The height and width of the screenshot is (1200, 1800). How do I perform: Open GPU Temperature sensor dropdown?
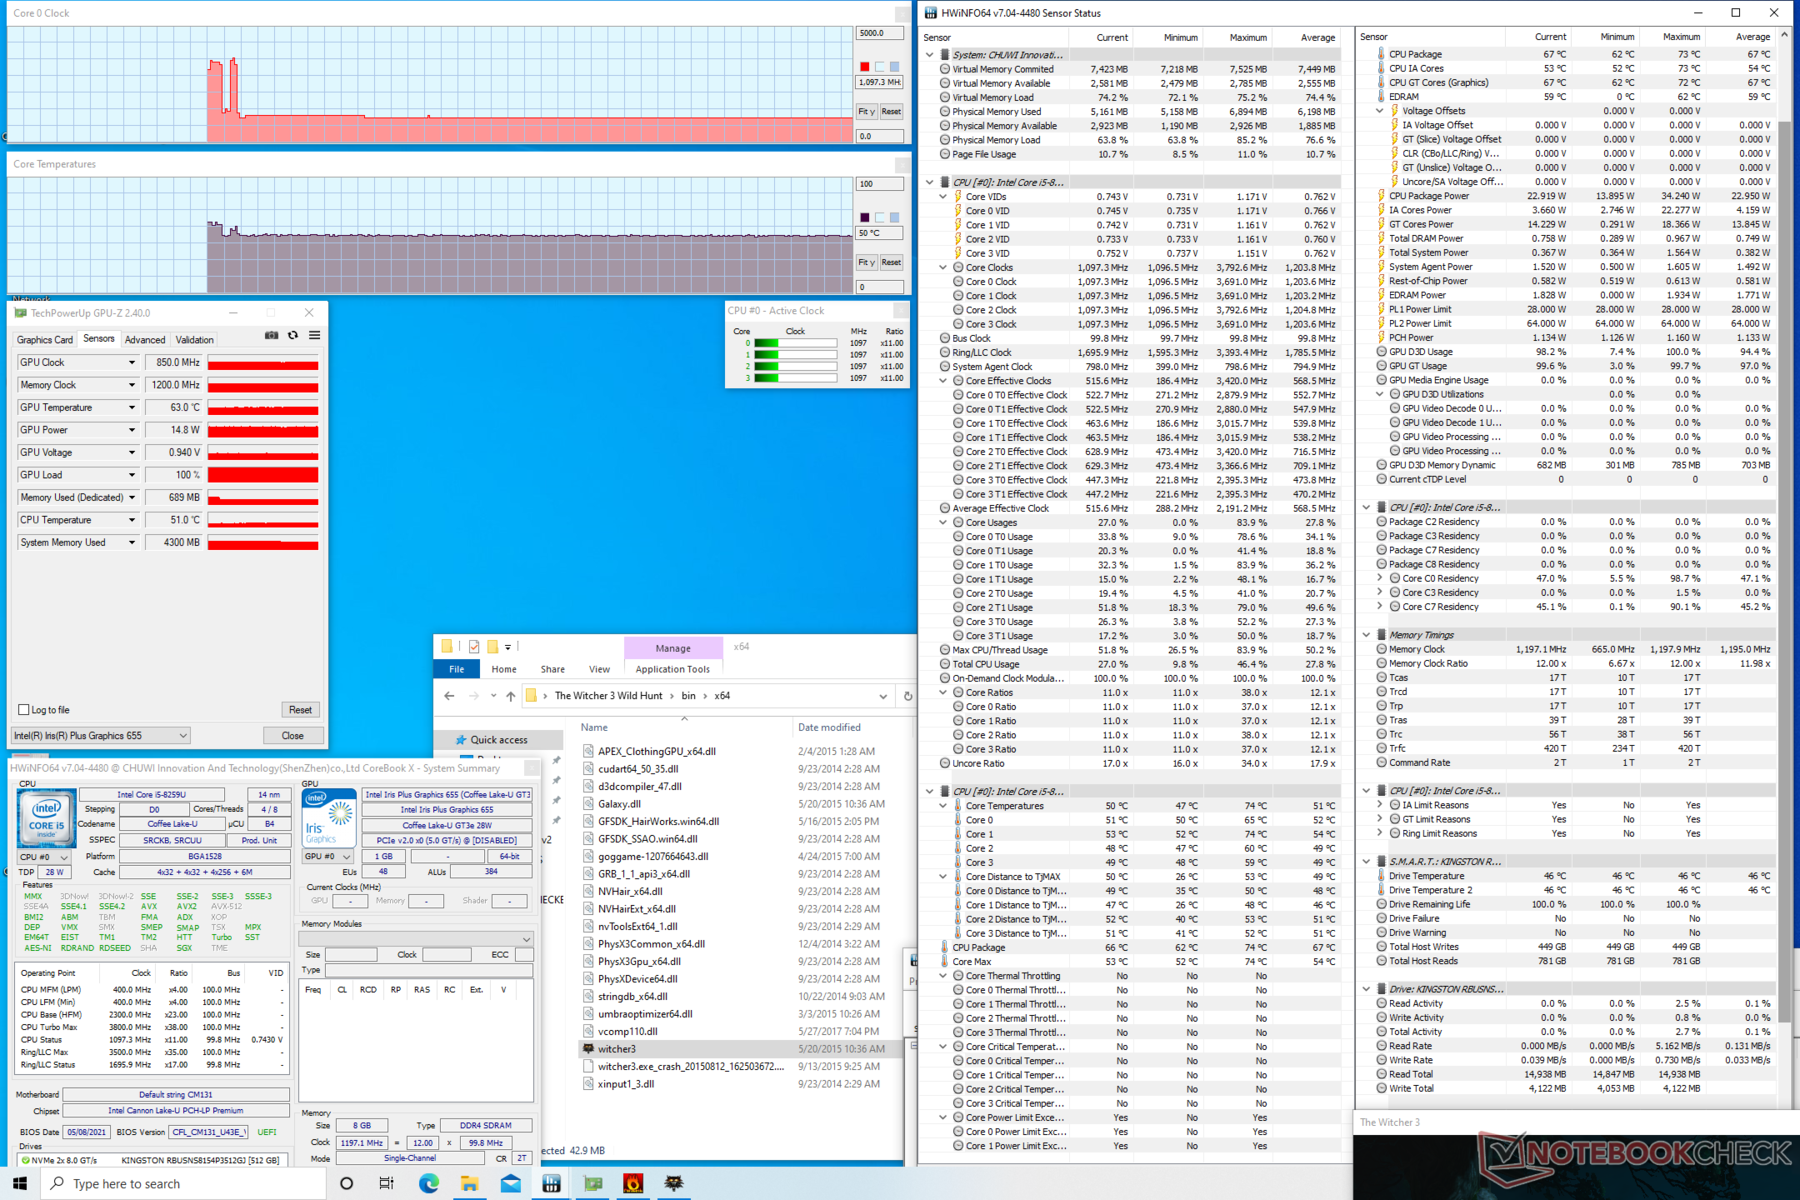pyautogui.click(x=131, y=408)
